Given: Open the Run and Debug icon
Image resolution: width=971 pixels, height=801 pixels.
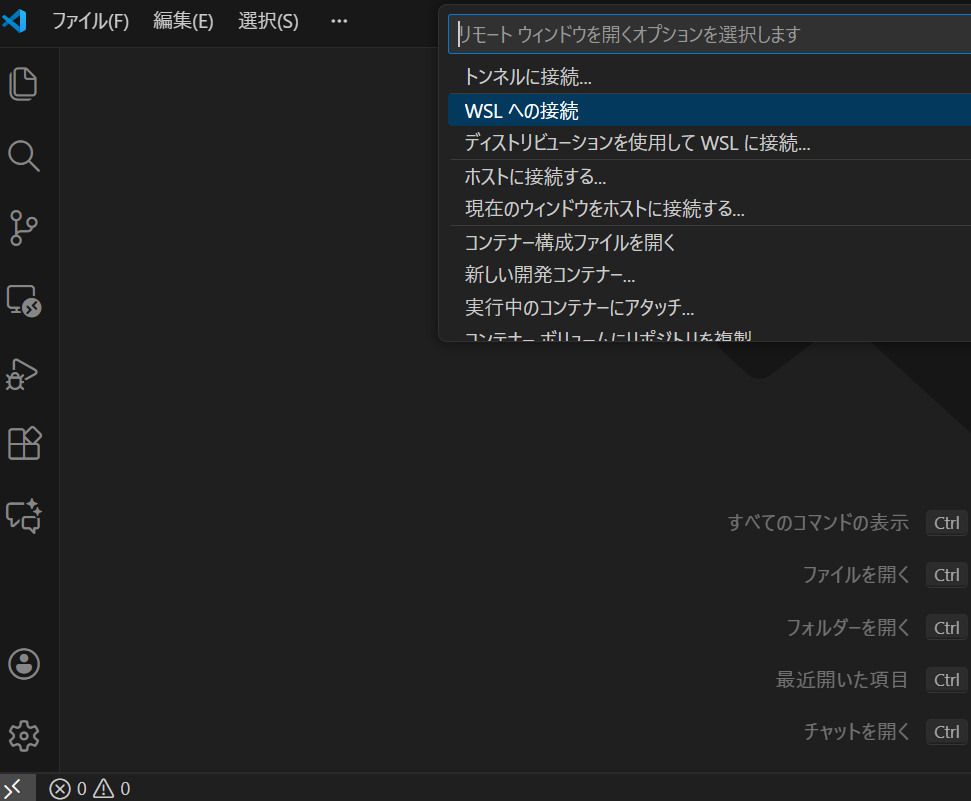Looking at the screenshot, I should [23, 372].
